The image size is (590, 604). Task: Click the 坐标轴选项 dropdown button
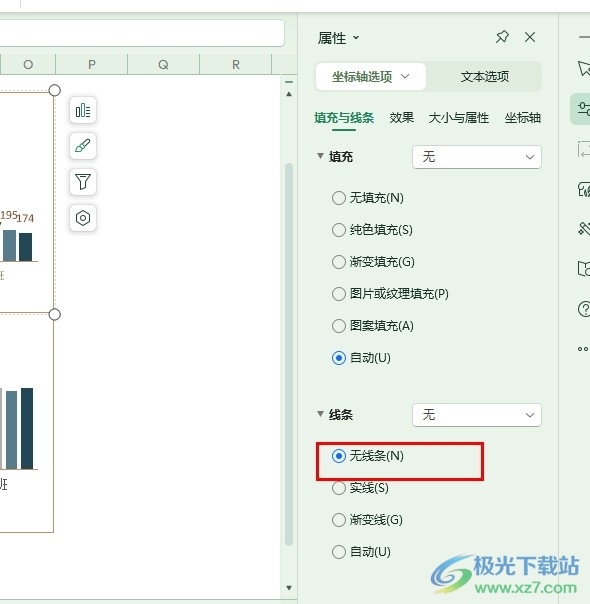point(370,77)
